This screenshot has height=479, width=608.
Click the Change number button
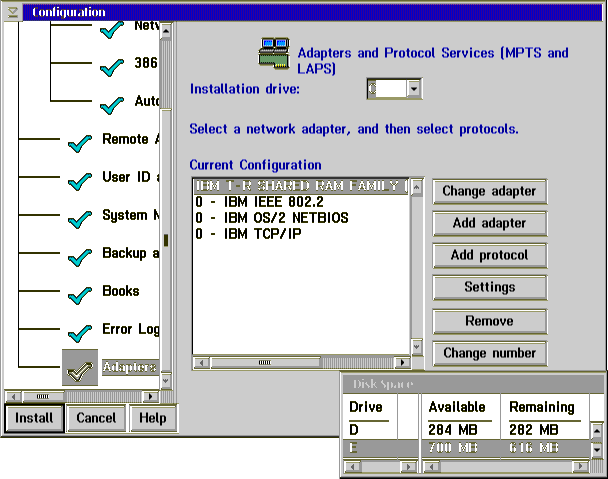tap(490, 353)
